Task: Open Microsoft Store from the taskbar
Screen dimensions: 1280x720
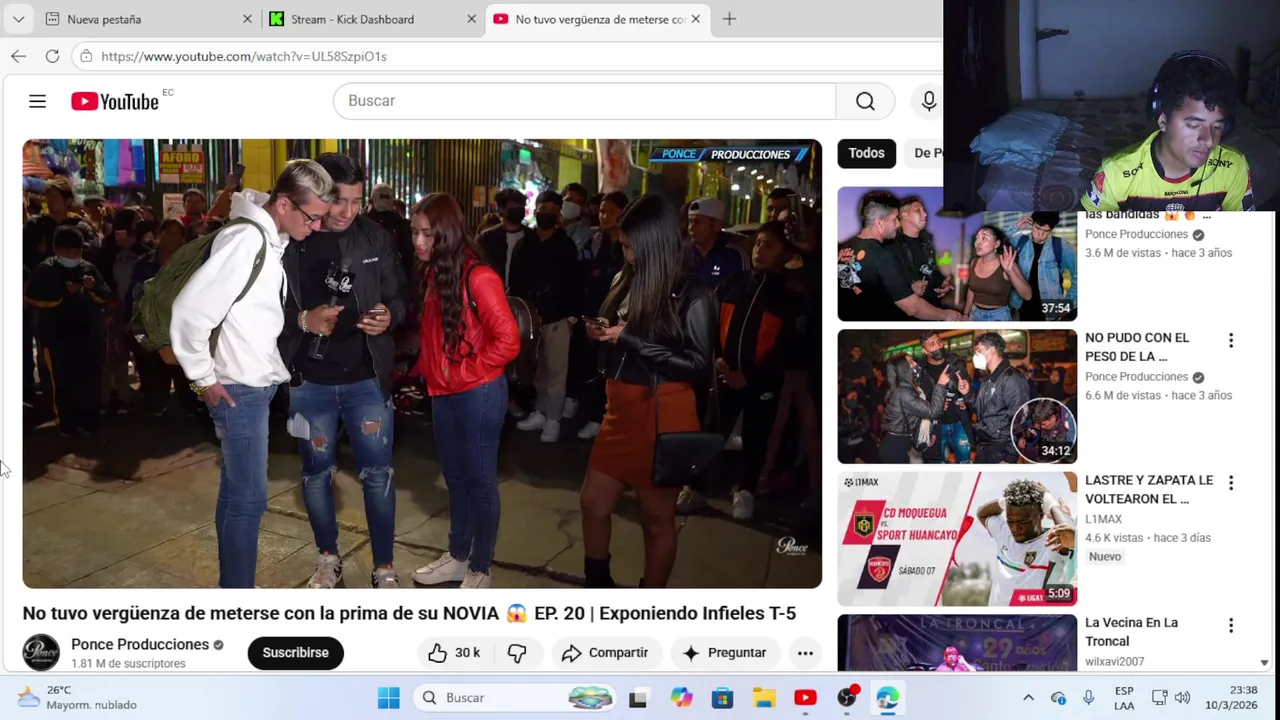Action: pyautogui.click(x=723, y=698)
